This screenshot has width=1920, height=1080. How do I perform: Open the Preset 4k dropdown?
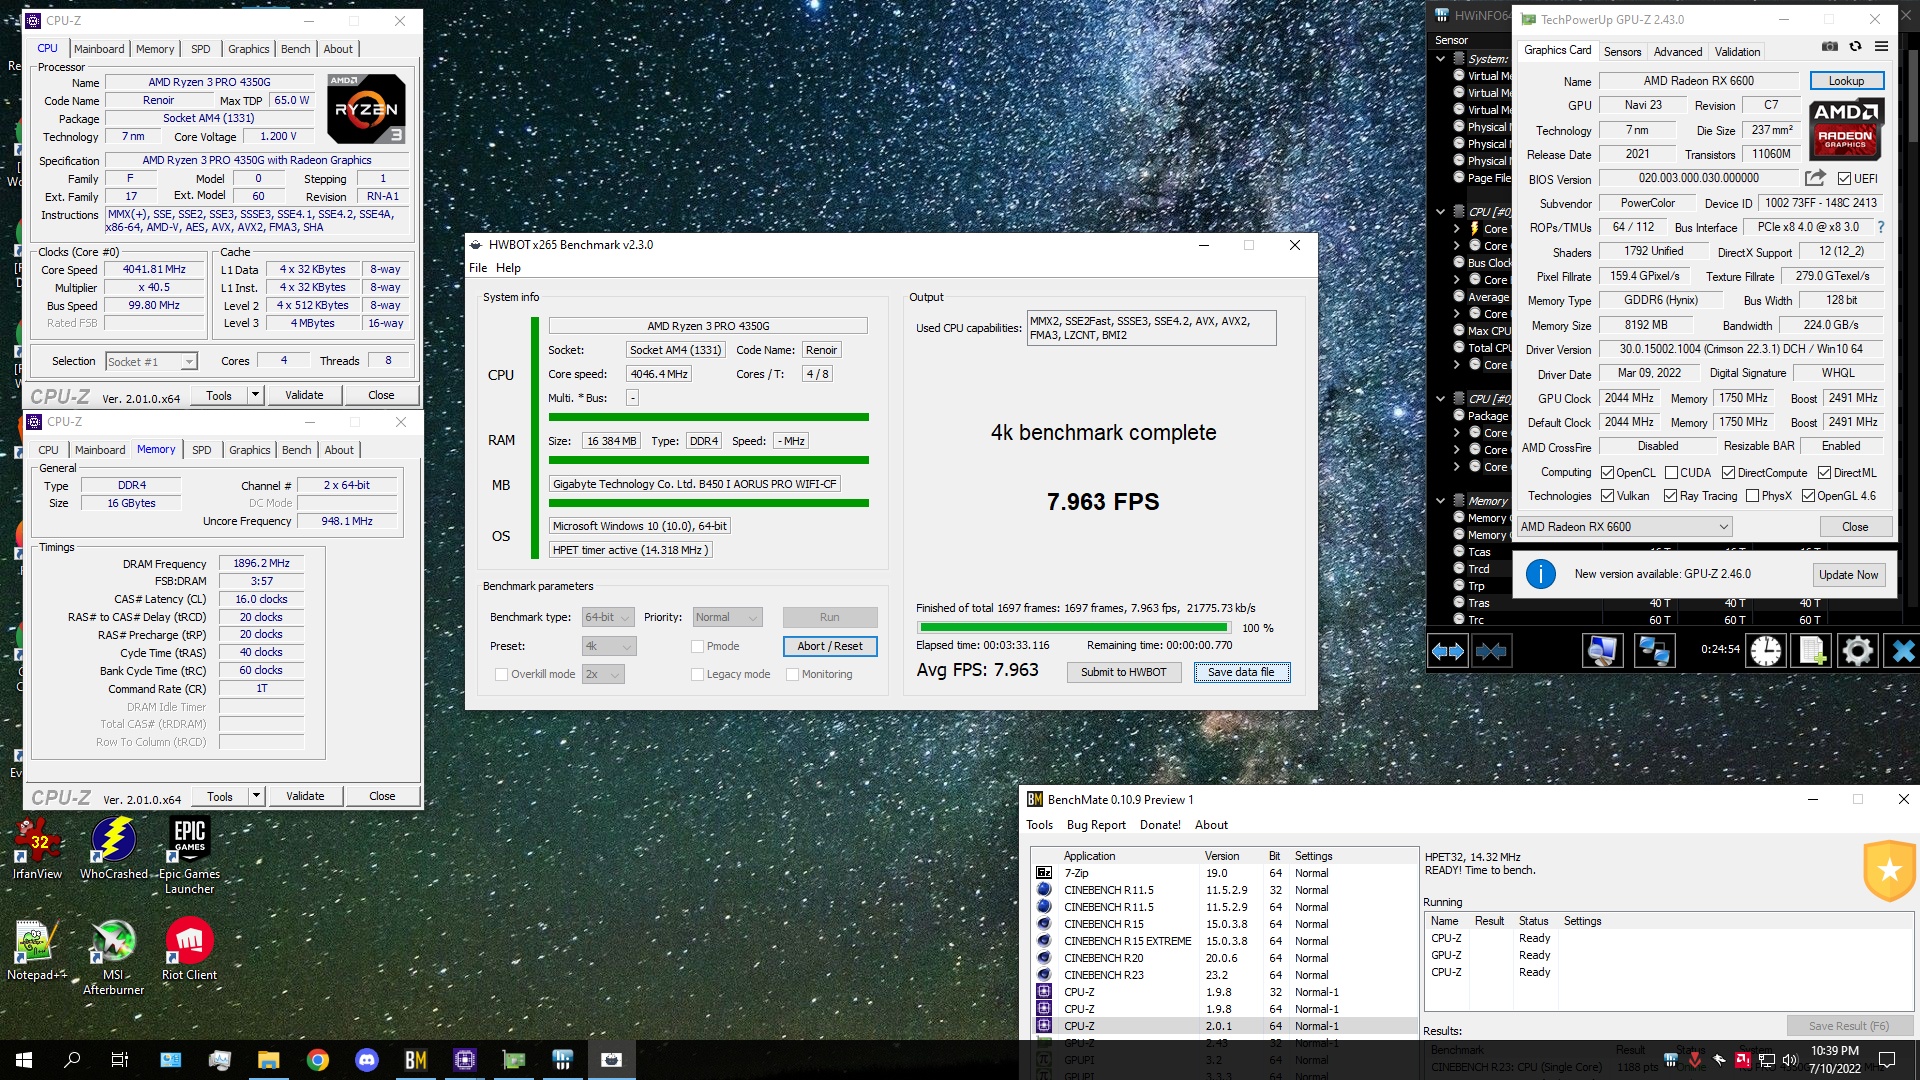coord(608,646)
